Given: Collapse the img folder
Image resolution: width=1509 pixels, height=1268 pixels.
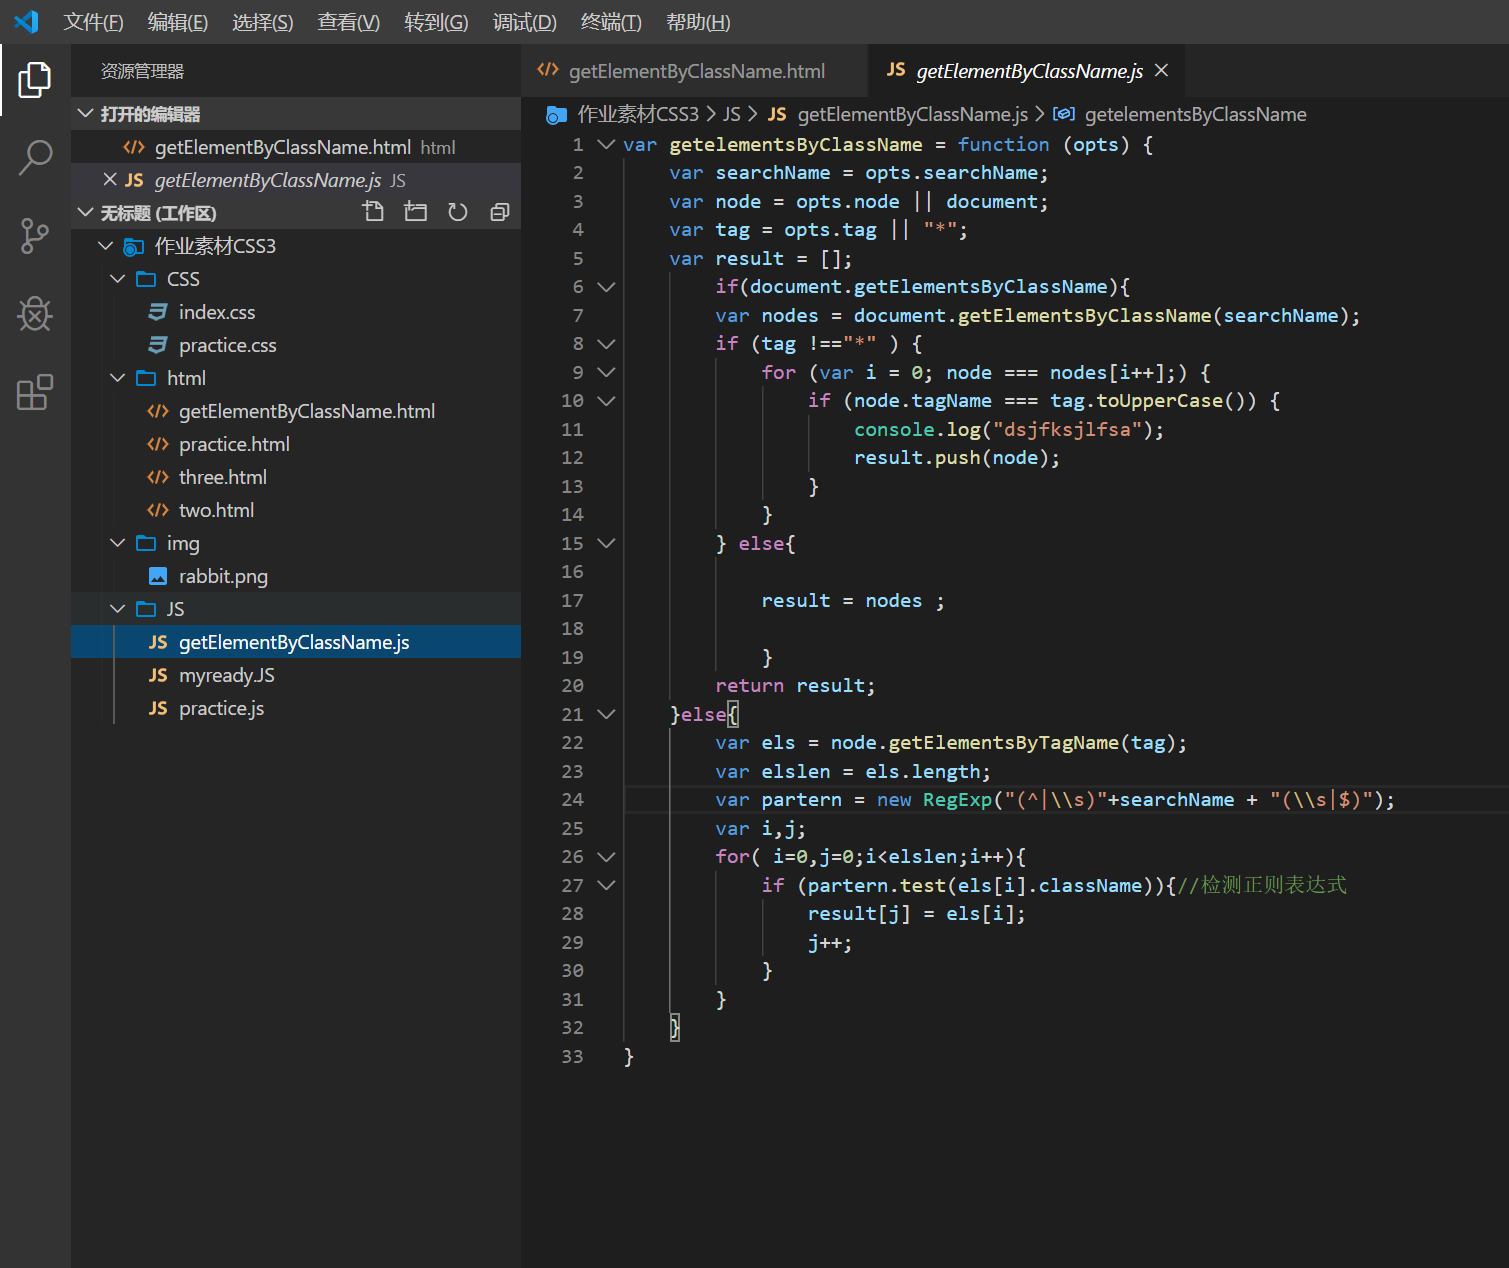Looking at the screenshot, I should coord(118,543).
